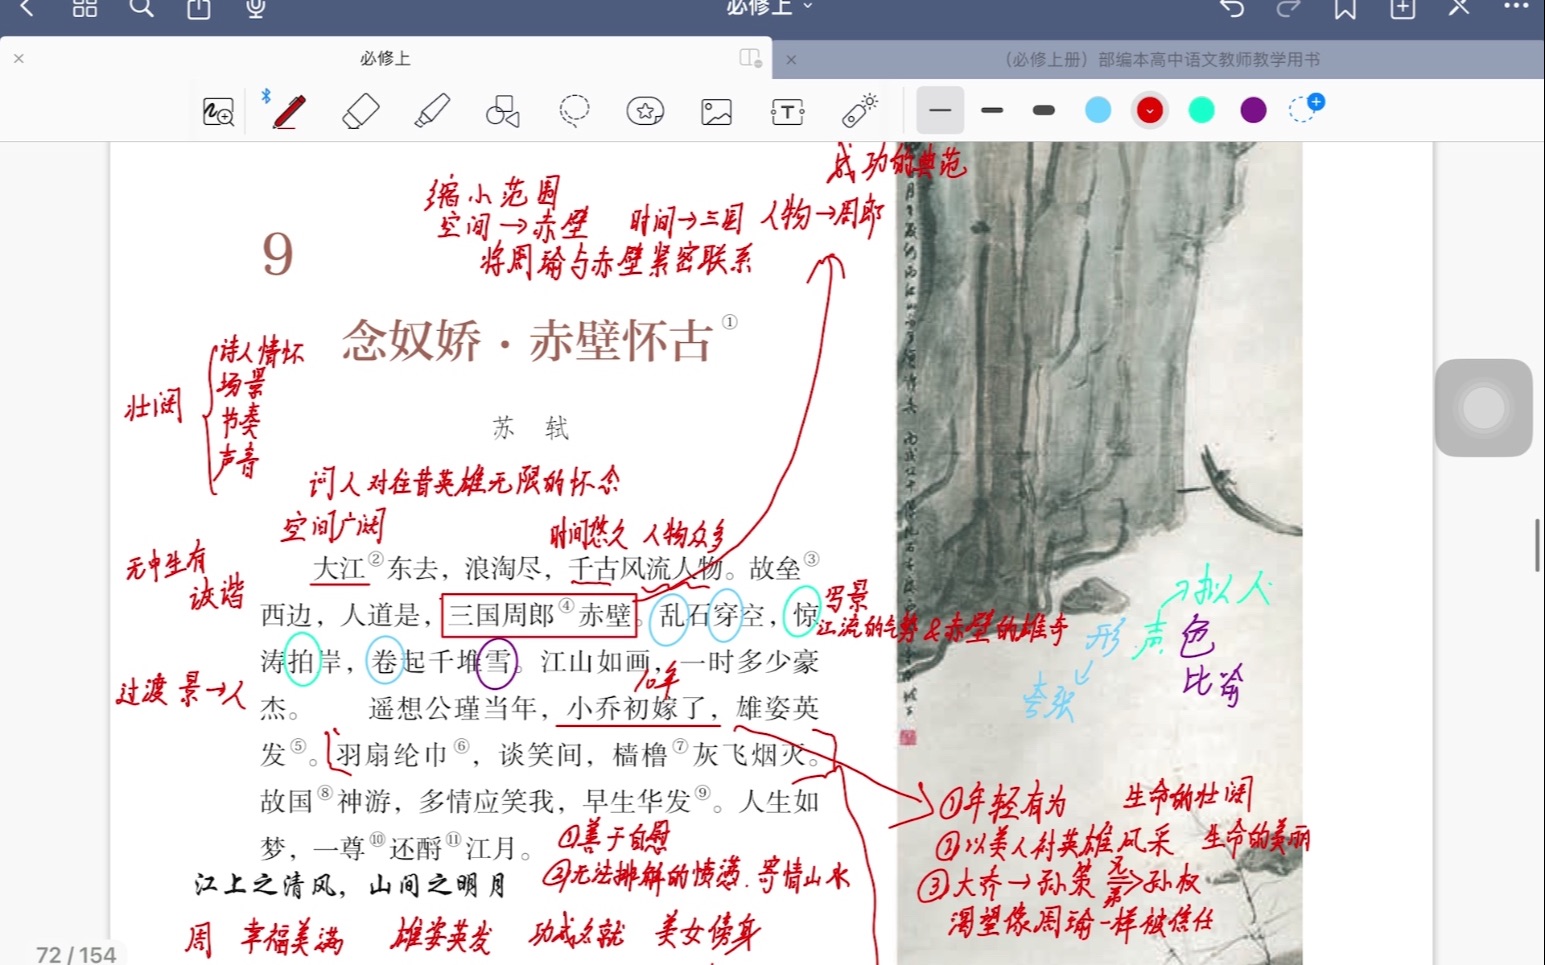This screenshot has width=1545, height=965.
Task: Tap the 72 / 154 page indicator
Action: click(76, 955)
